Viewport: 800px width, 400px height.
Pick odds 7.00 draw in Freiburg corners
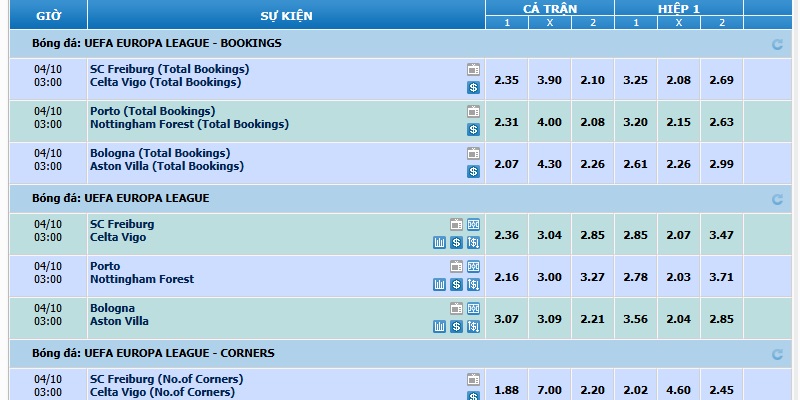pos(549,390)
